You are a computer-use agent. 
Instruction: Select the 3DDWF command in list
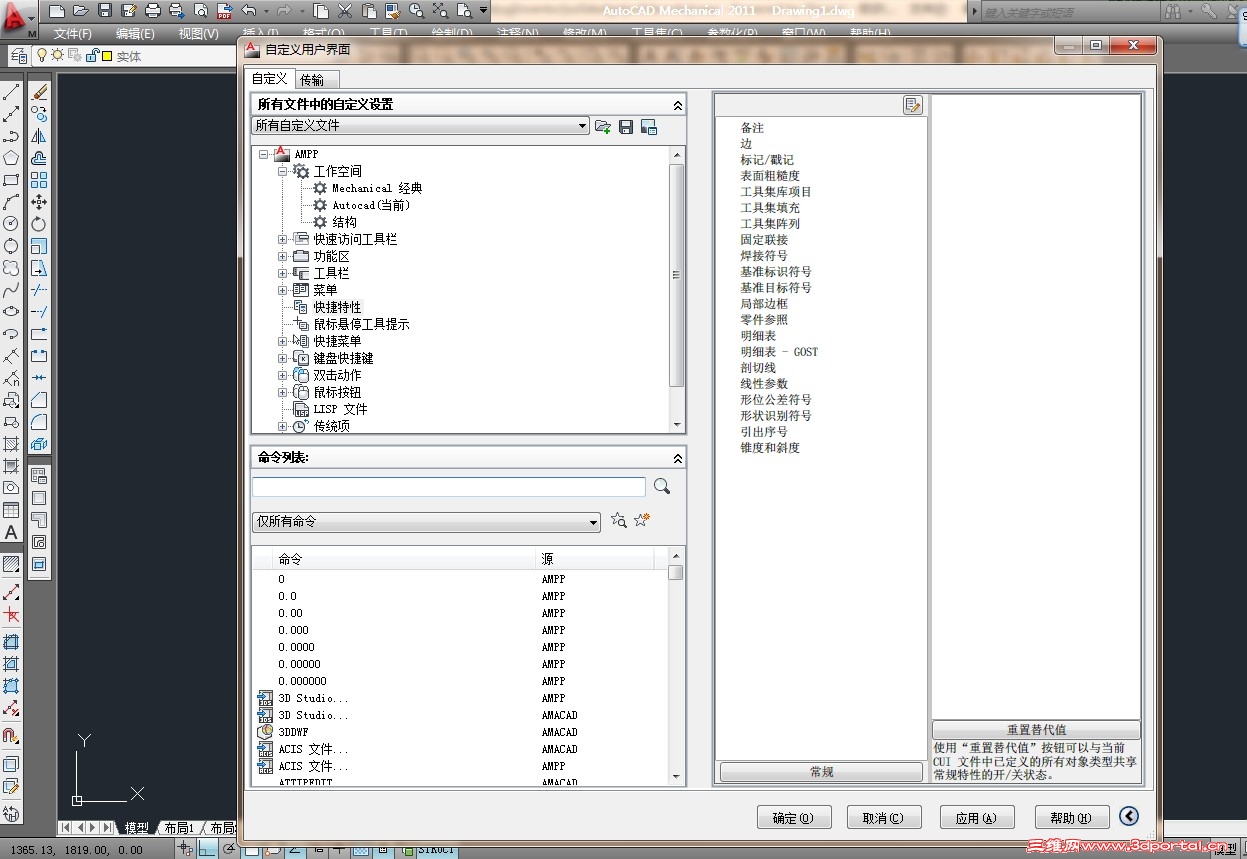[293, 732]
